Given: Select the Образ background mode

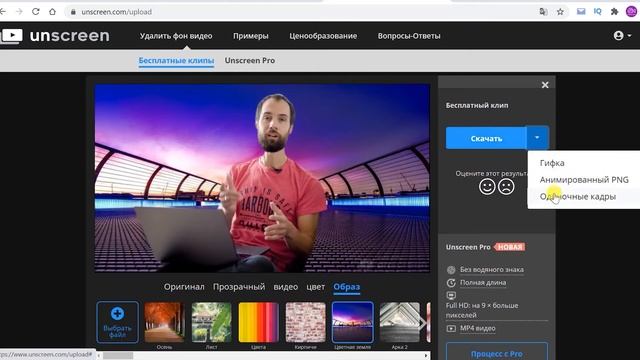Looking at the screenshot, I should pyautogui.click(x=347, y=287).
